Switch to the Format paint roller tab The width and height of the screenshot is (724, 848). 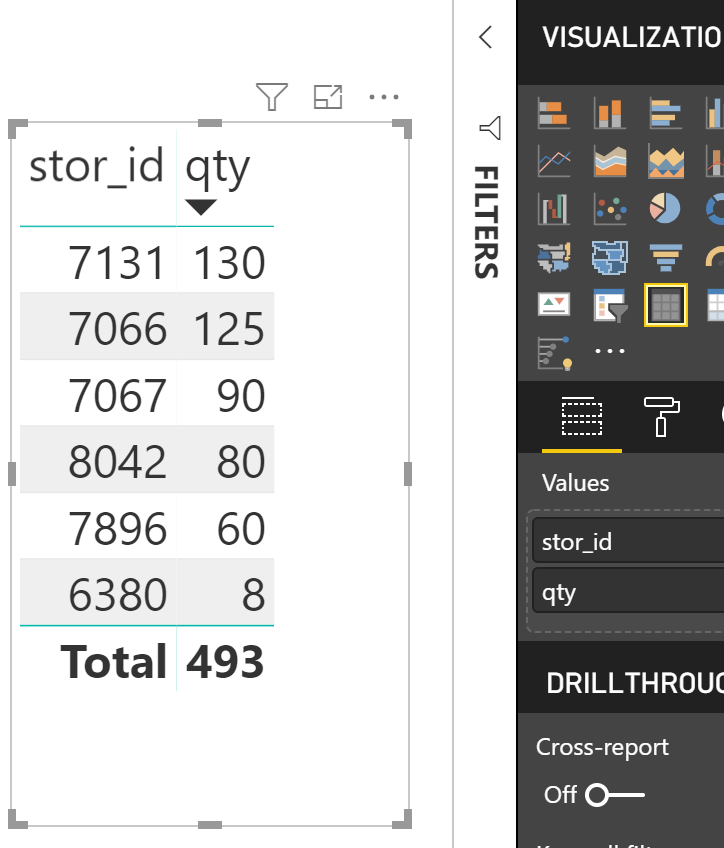coord(660,416)
